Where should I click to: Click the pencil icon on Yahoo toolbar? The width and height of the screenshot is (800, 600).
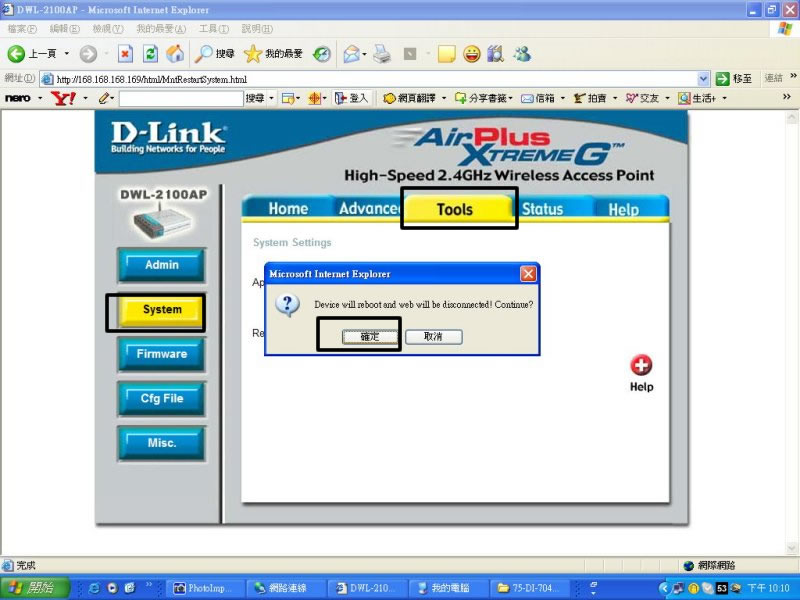pos(104,98)
